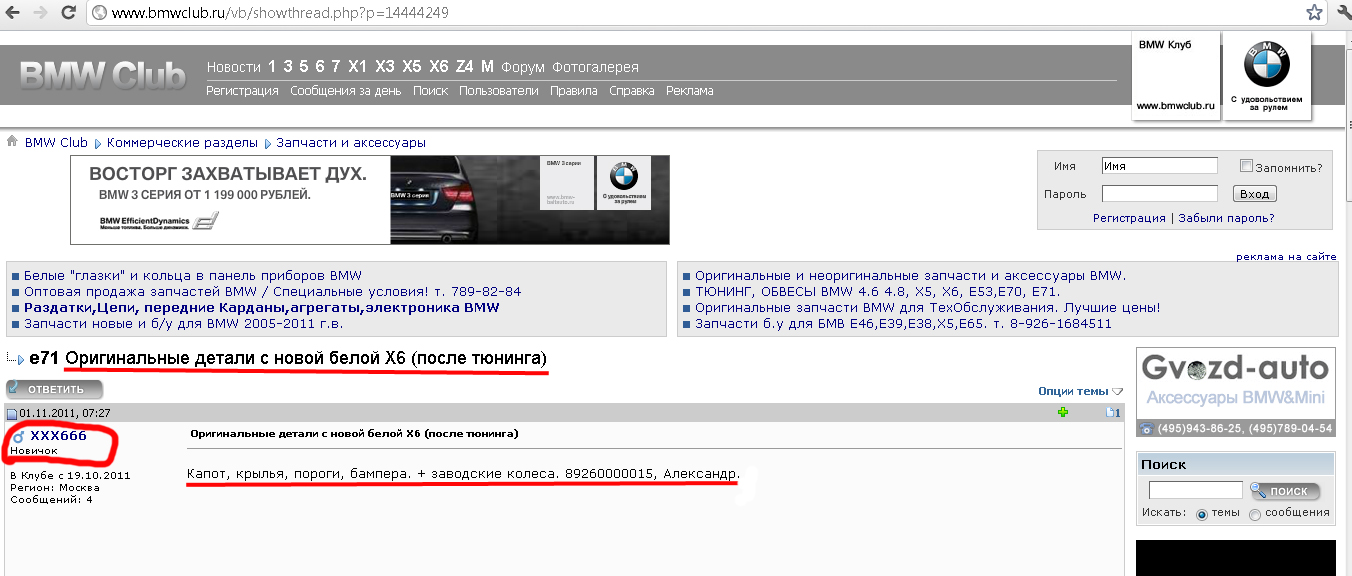Open Пользователи link
Image resolution: width=1352 pixels, height=576 pixels.
coord(499,91)
